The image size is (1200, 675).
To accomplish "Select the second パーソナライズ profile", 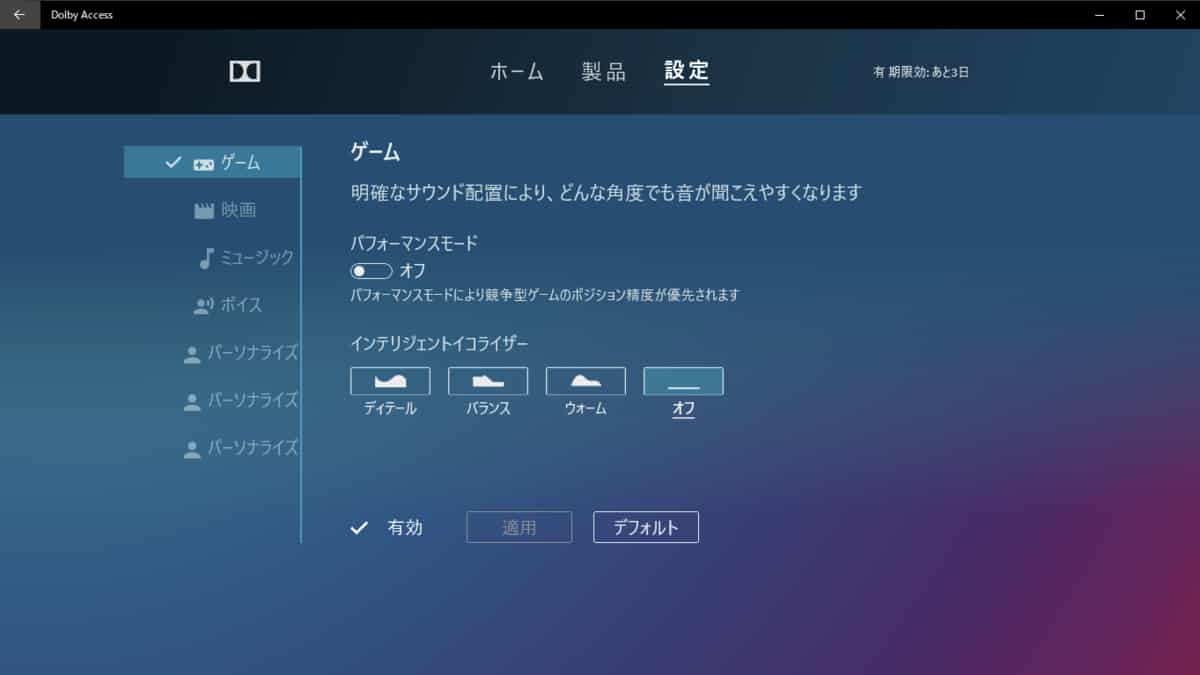I will 241,400.
